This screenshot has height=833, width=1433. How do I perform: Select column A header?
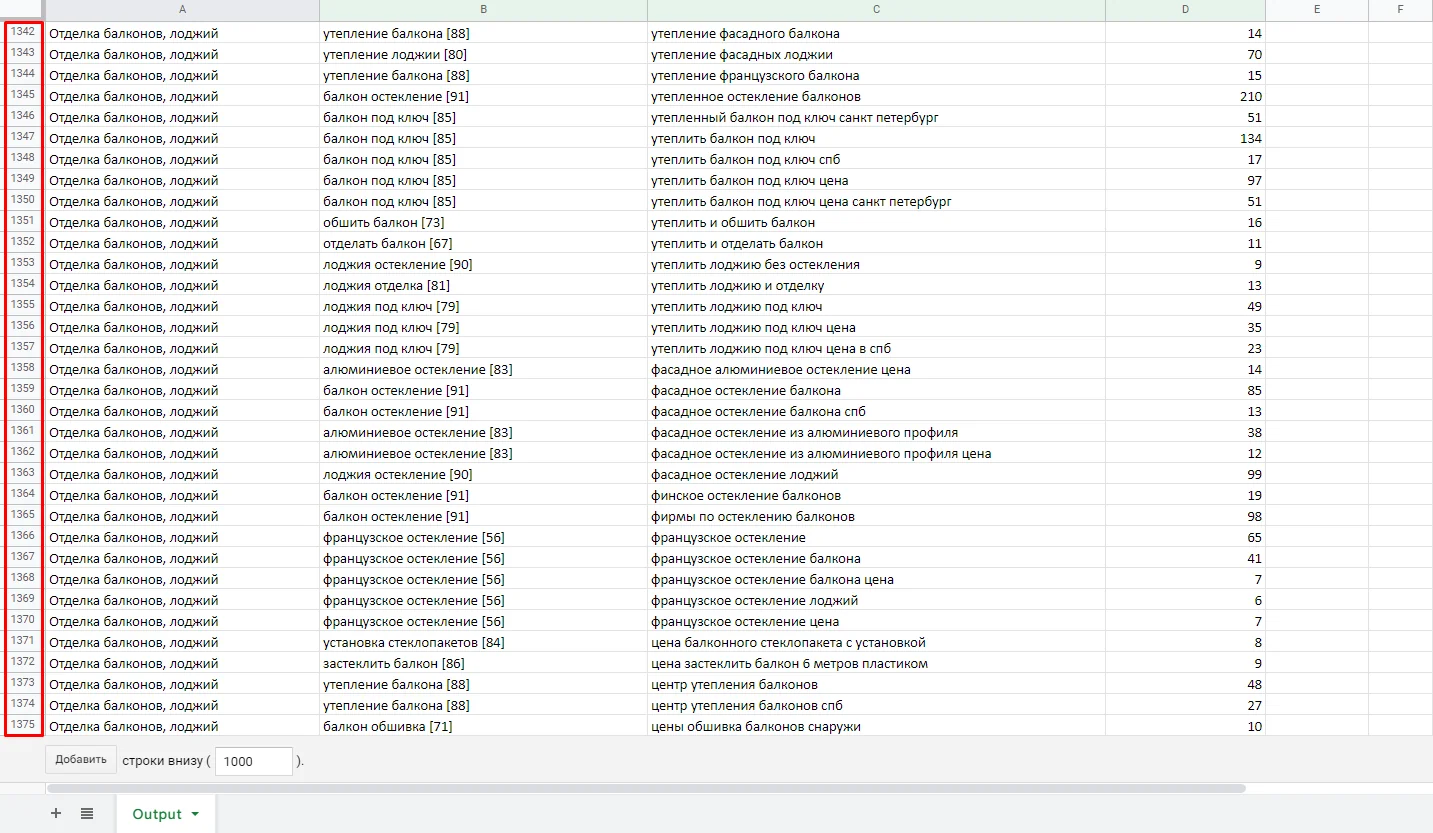click(182, 9)
